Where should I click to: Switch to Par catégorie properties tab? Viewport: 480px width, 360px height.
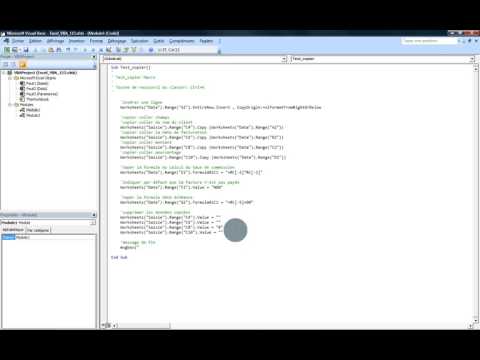click(38, 230)
